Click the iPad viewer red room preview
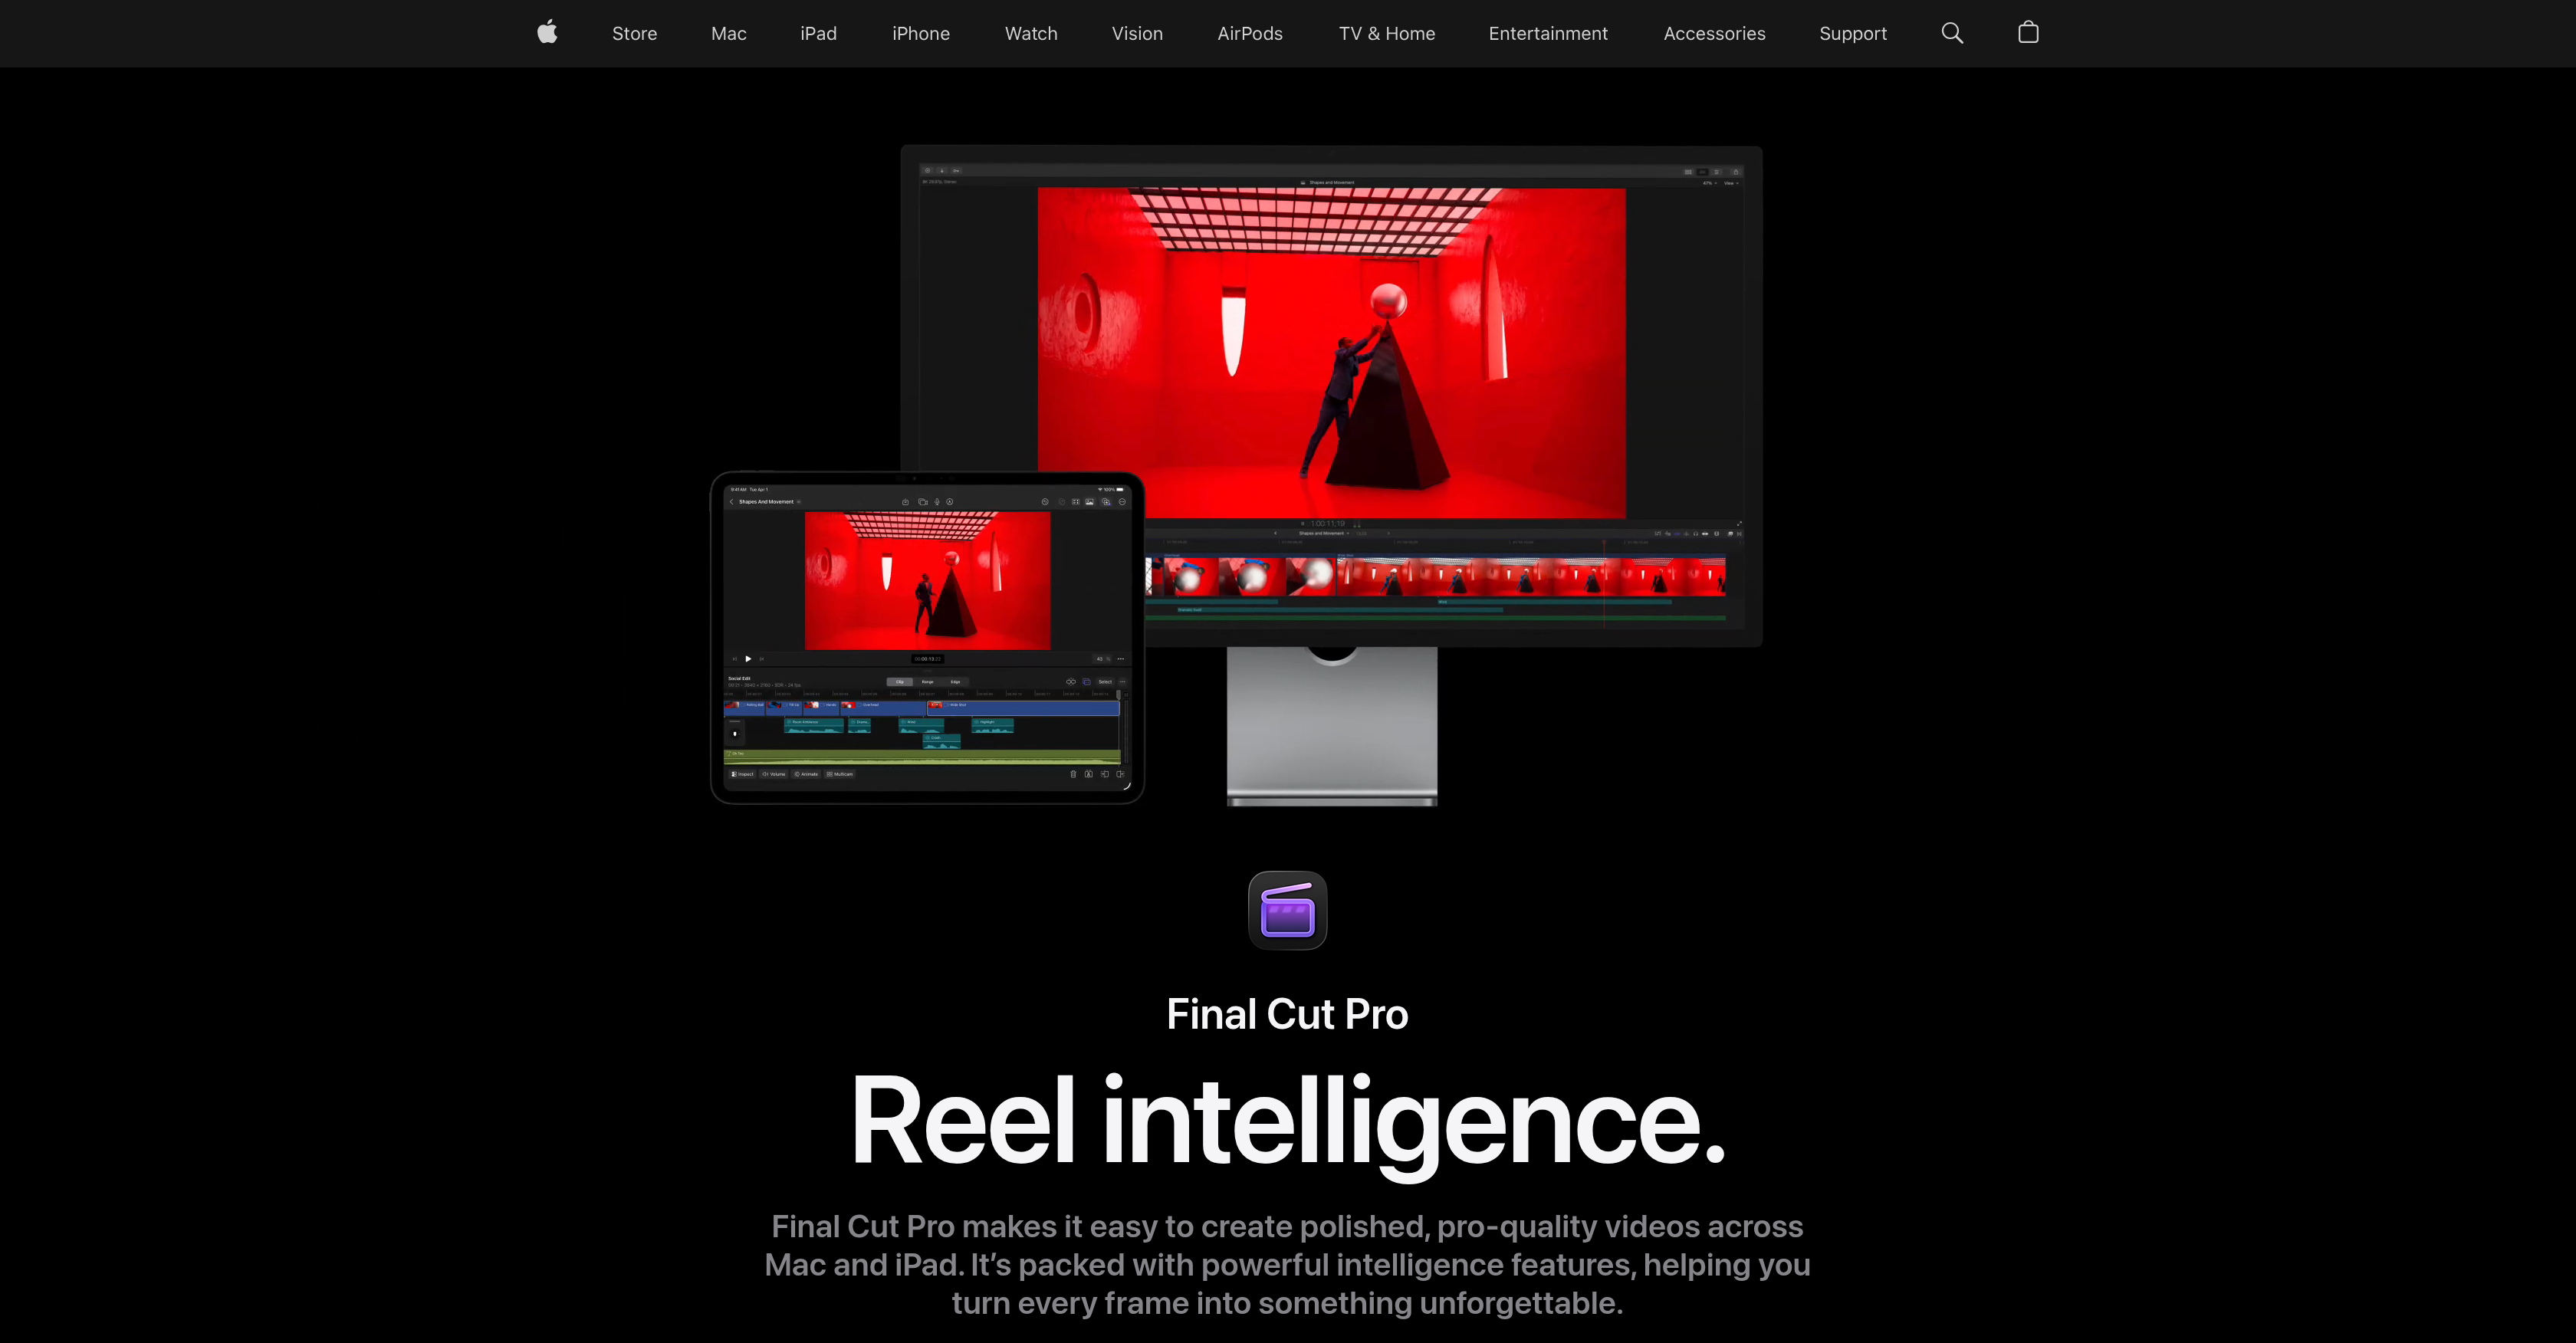Image resolution: width=2576 pixels, height=1343 pixels. point(927,580)
